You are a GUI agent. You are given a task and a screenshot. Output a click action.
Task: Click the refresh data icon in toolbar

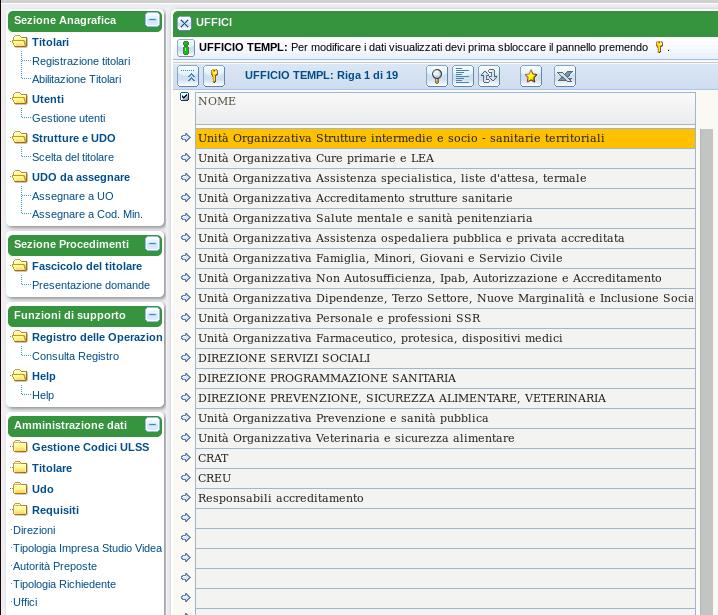[489, 76]
